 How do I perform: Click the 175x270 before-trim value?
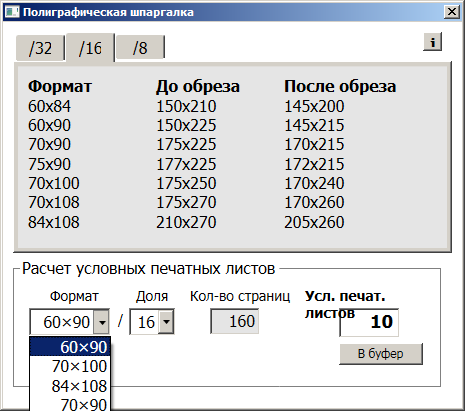186,202
